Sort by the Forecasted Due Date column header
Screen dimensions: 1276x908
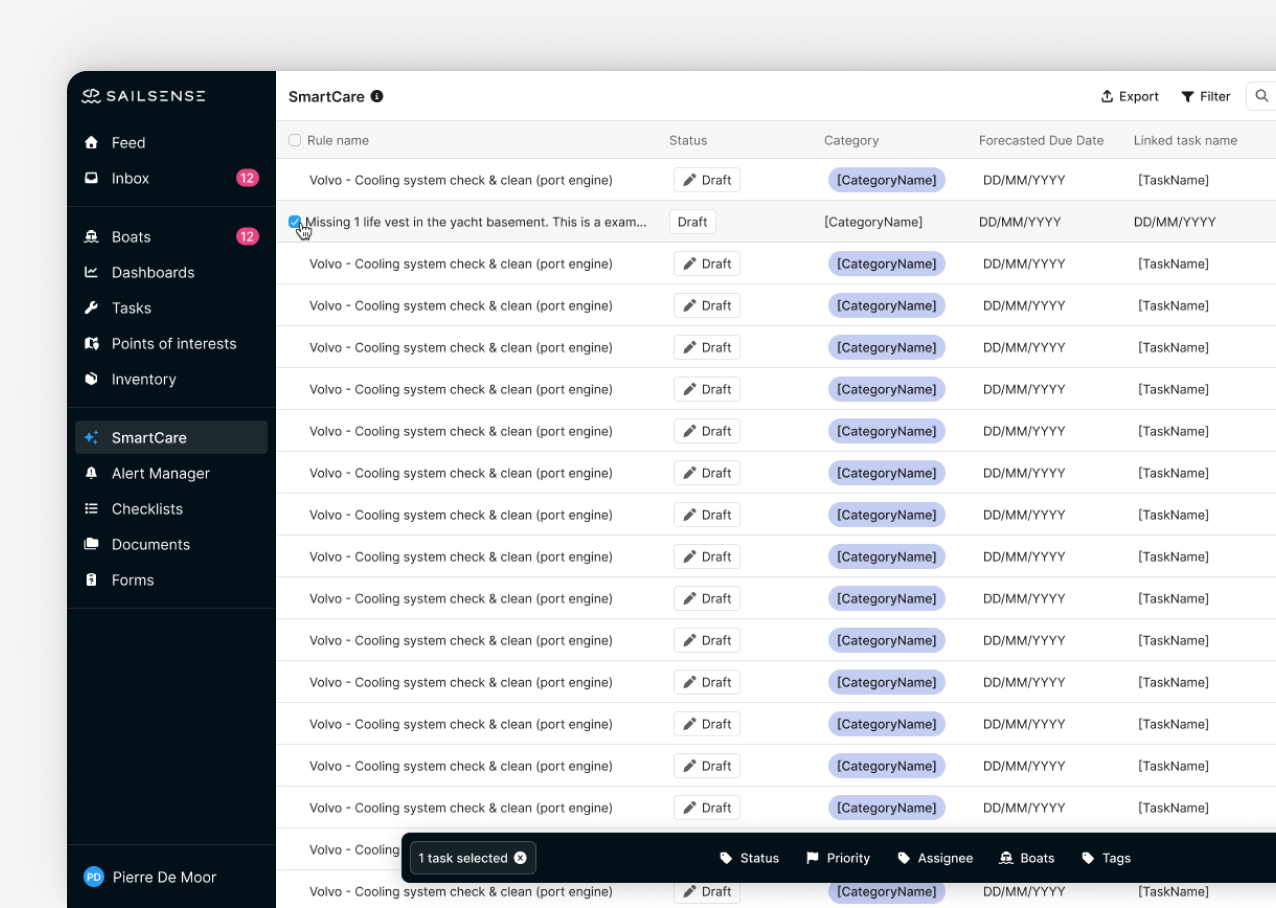(x=1041, y=140)
